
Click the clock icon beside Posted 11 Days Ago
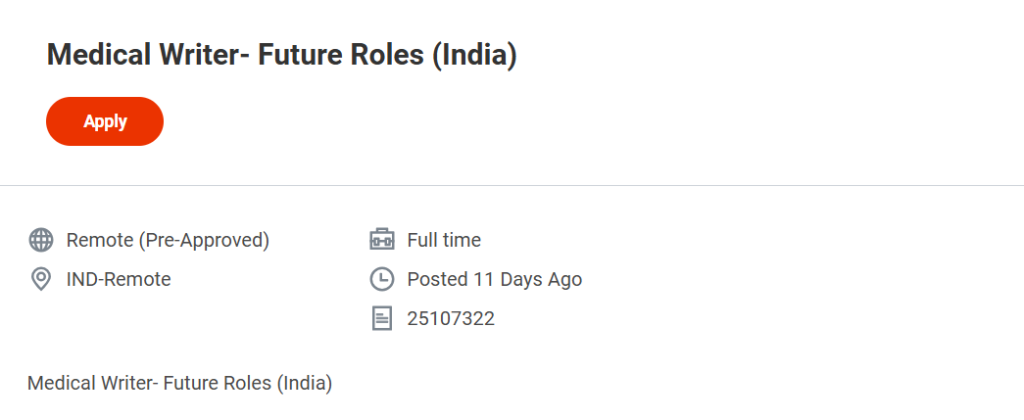point(382,280)
